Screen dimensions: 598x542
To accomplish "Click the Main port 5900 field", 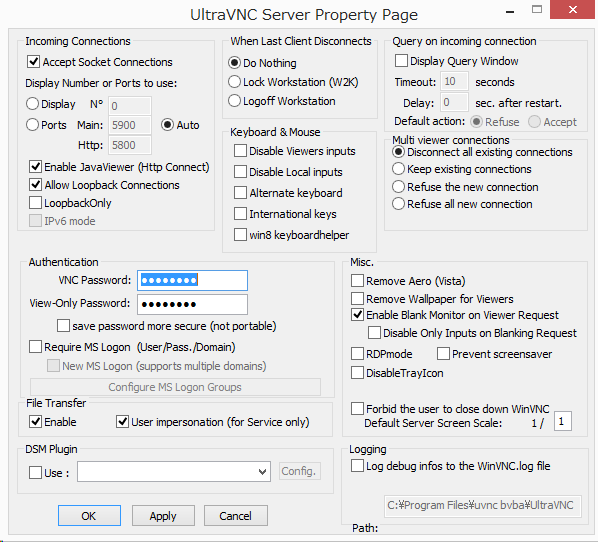I will [130, 125].
